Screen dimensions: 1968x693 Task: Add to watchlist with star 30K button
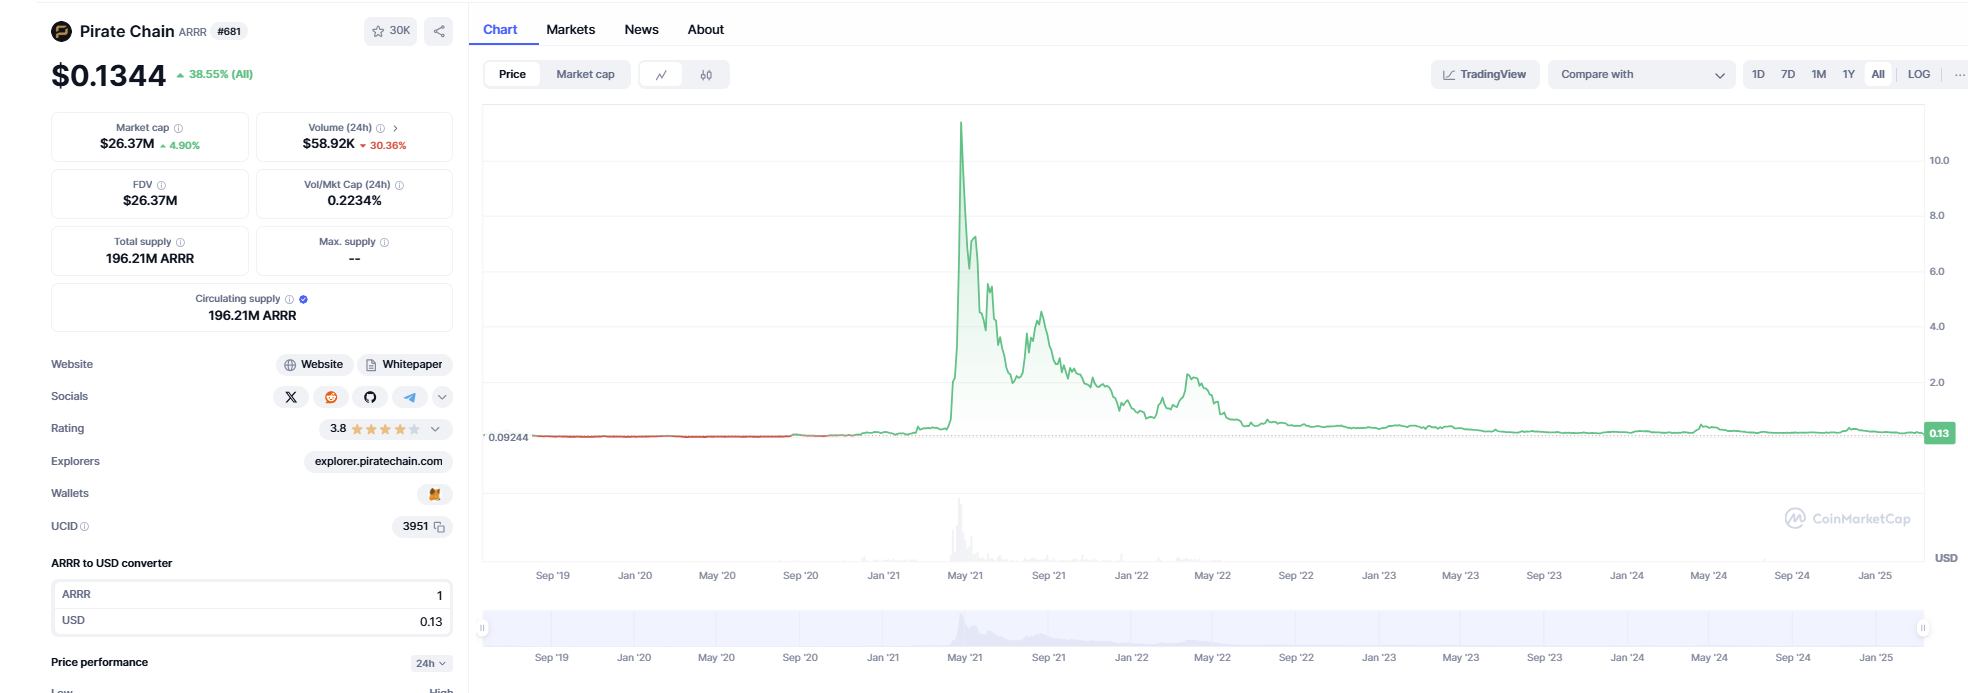coord(391,31)
